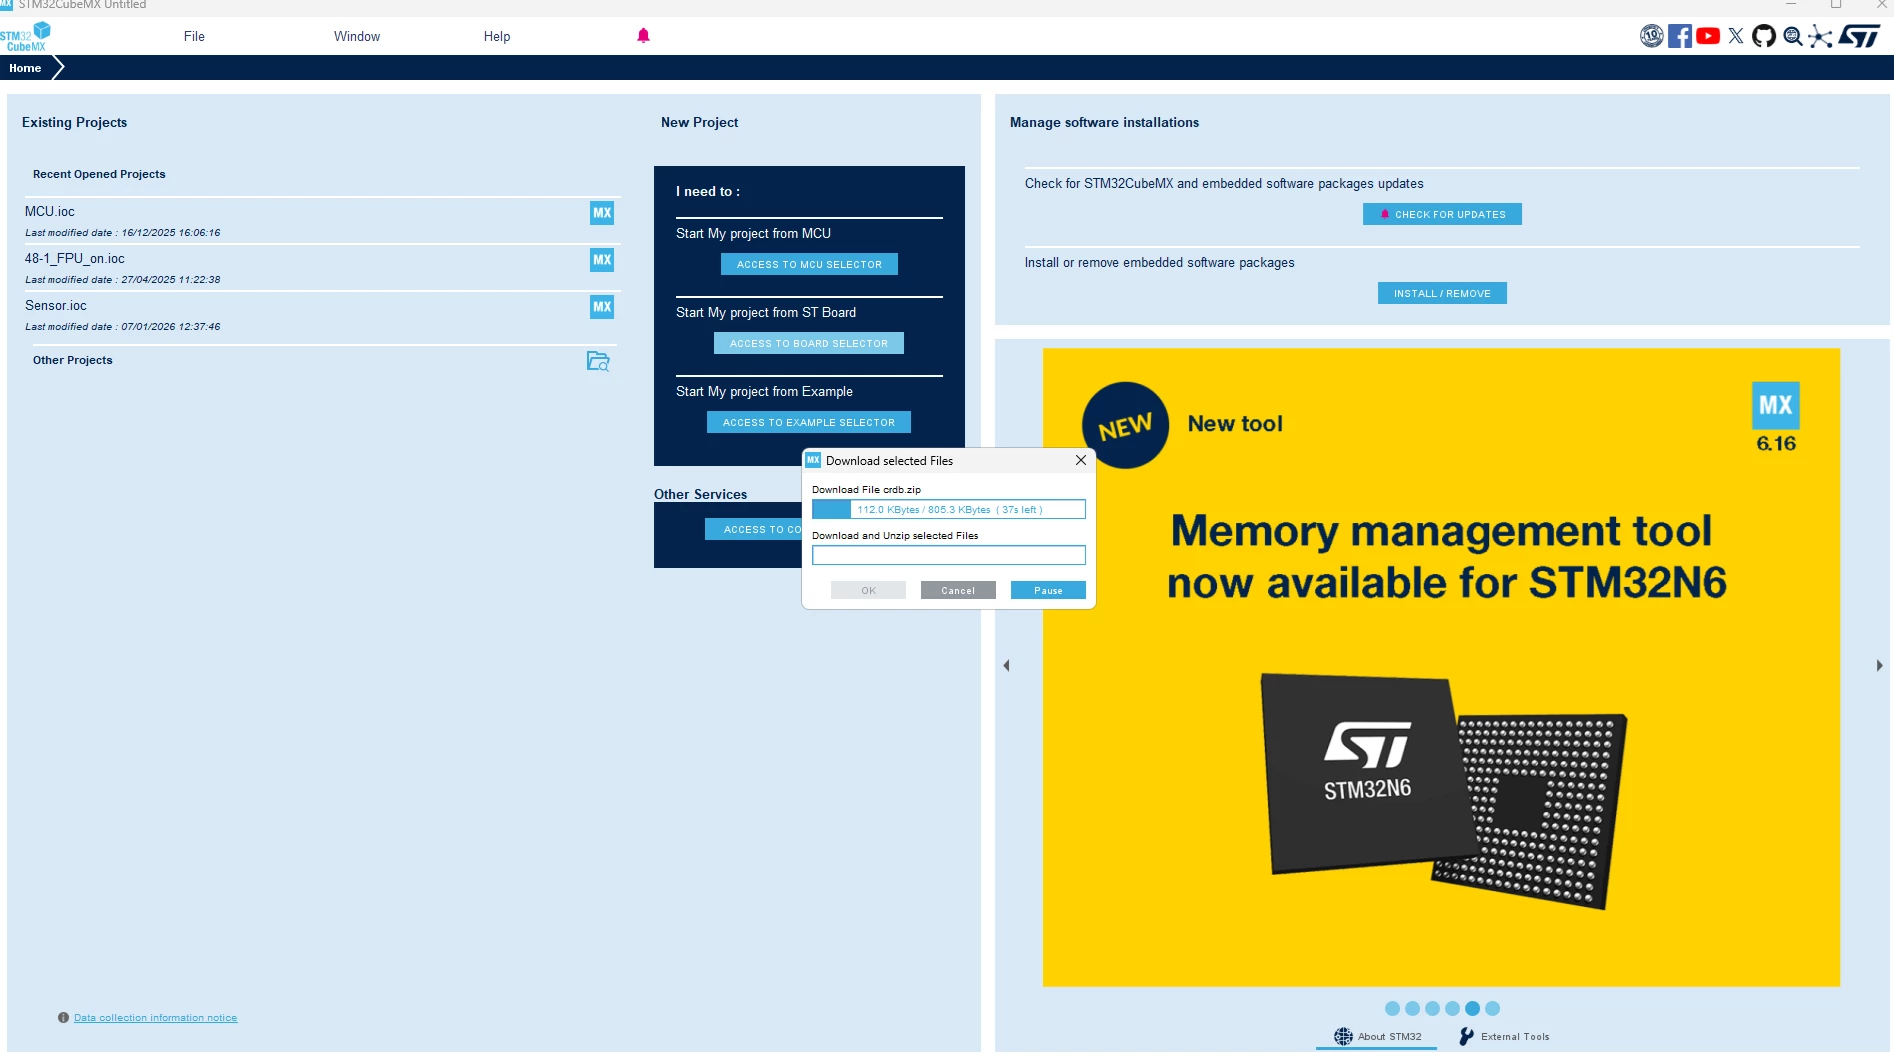Click the MX icon for MCU.ioc
Screen dimensions: 1894x1058
[x=602, y=213]
